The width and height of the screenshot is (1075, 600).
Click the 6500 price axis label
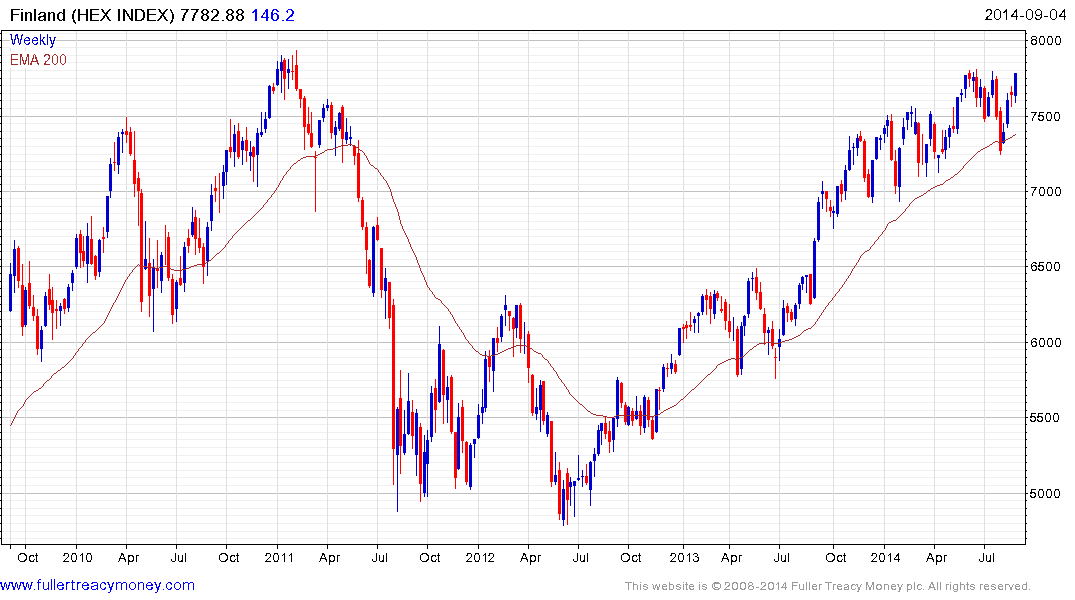tap(1046, 267)
